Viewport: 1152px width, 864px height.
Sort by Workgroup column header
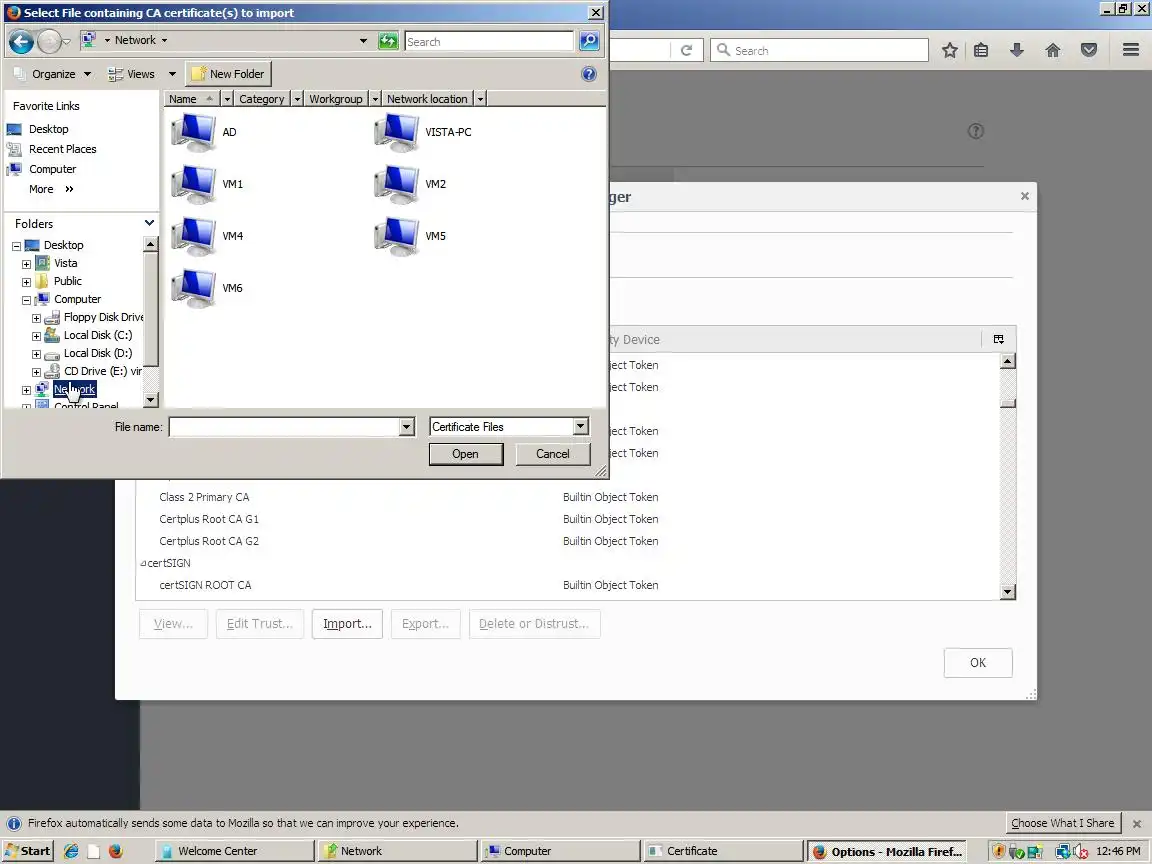336,98
